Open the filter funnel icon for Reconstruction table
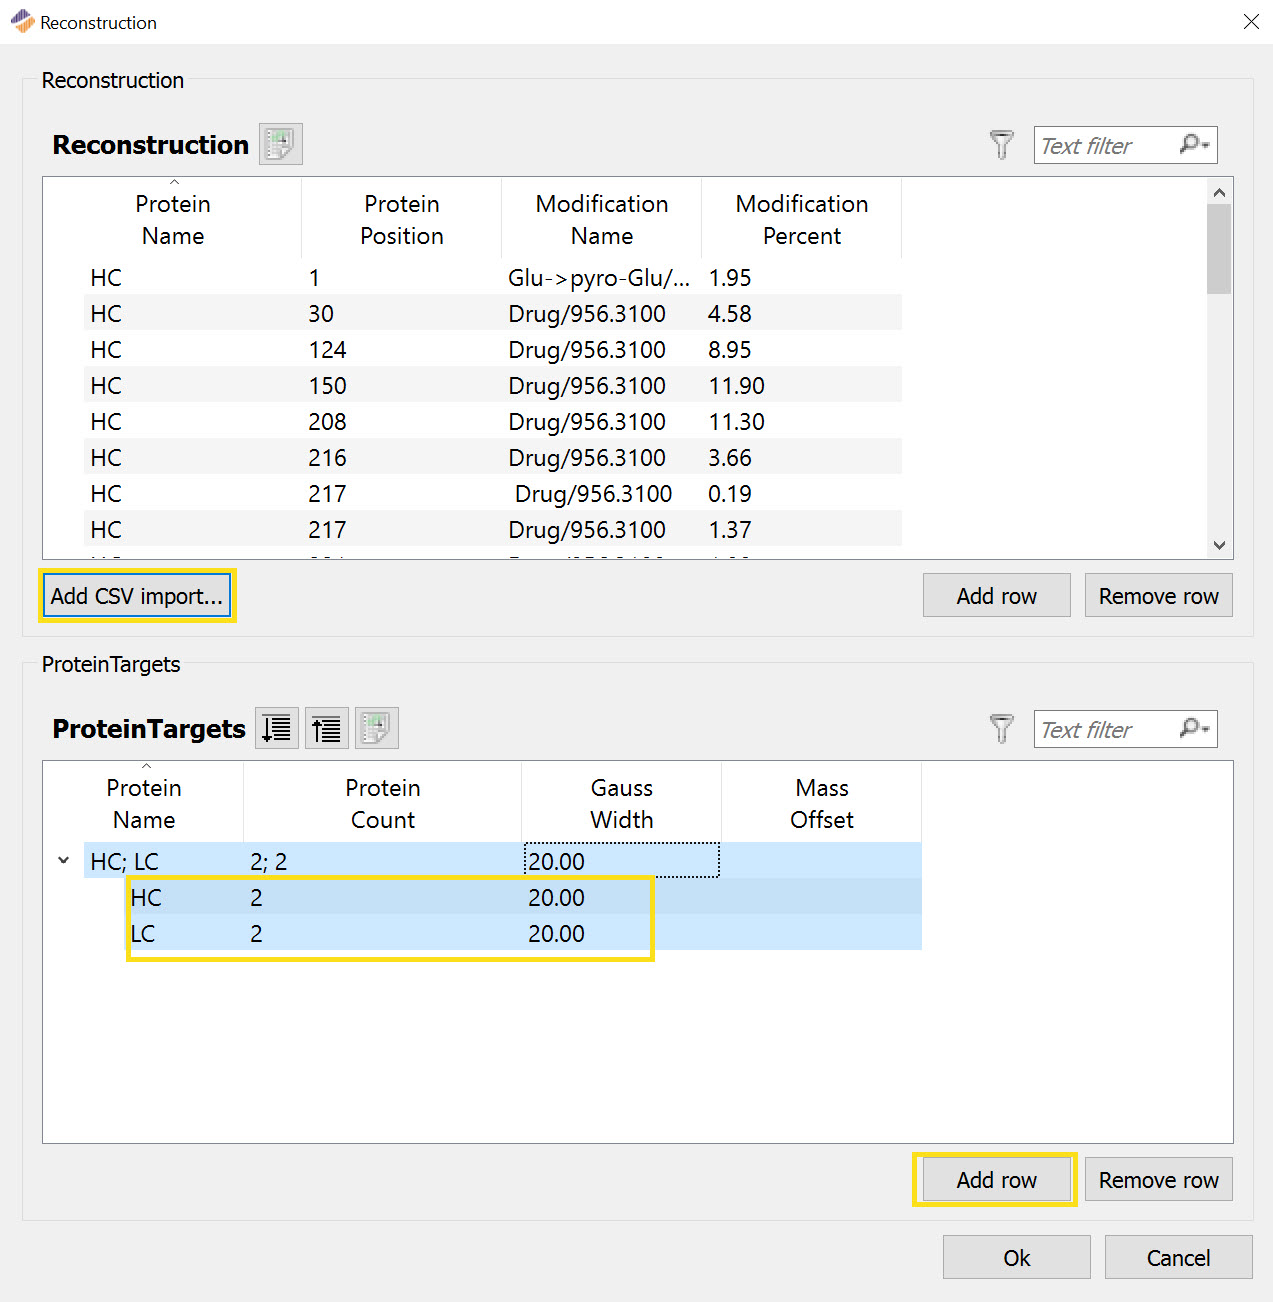Viewport: 1273px width, 1302px height. [1001, 144]
